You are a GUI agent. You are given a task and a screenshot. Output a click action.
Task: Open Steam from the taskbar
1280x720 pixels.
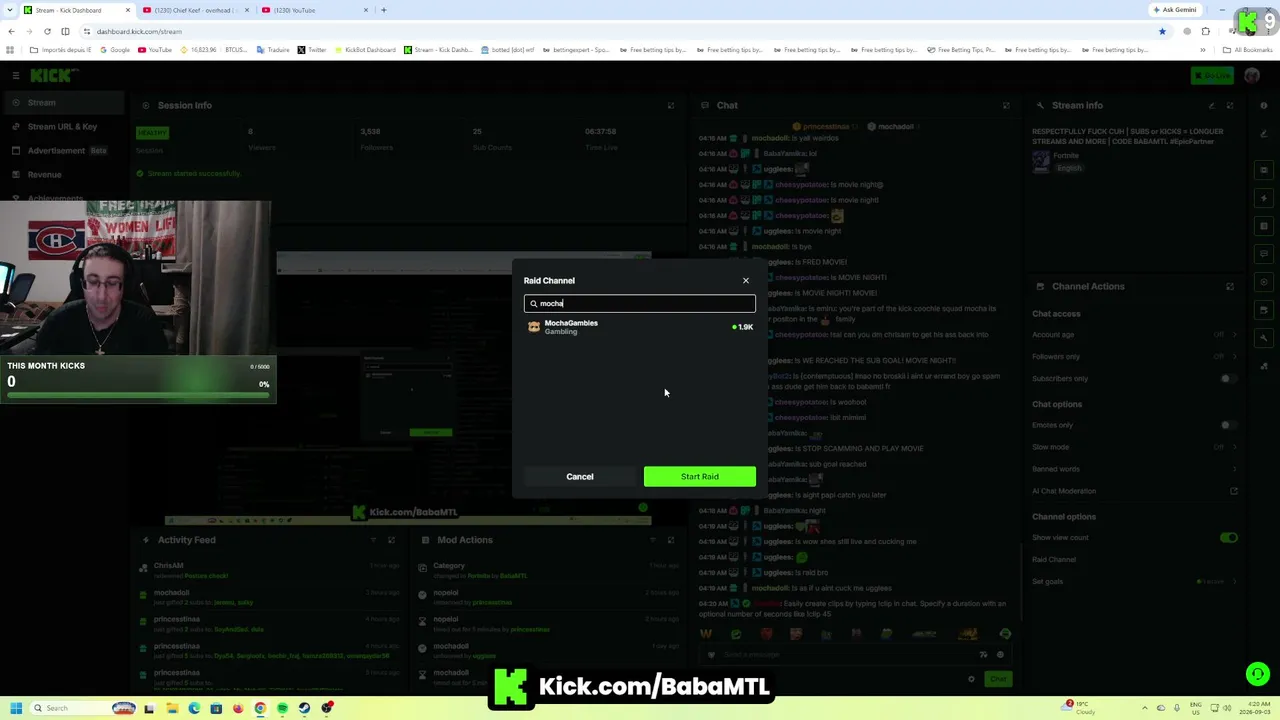305,708
